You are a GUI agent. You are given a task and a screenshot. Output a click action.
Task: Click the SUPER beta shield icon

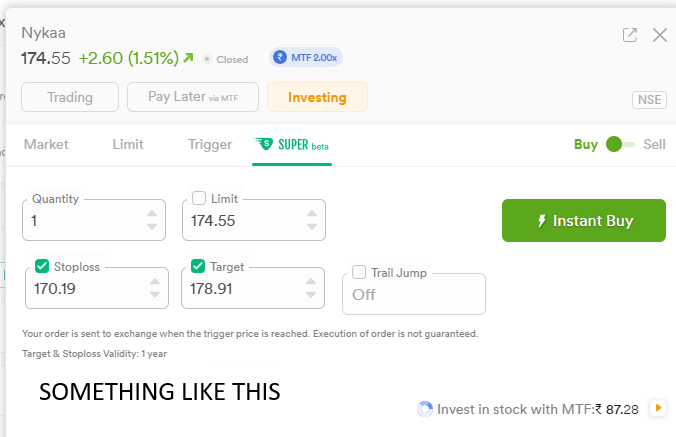pos(263,144)
